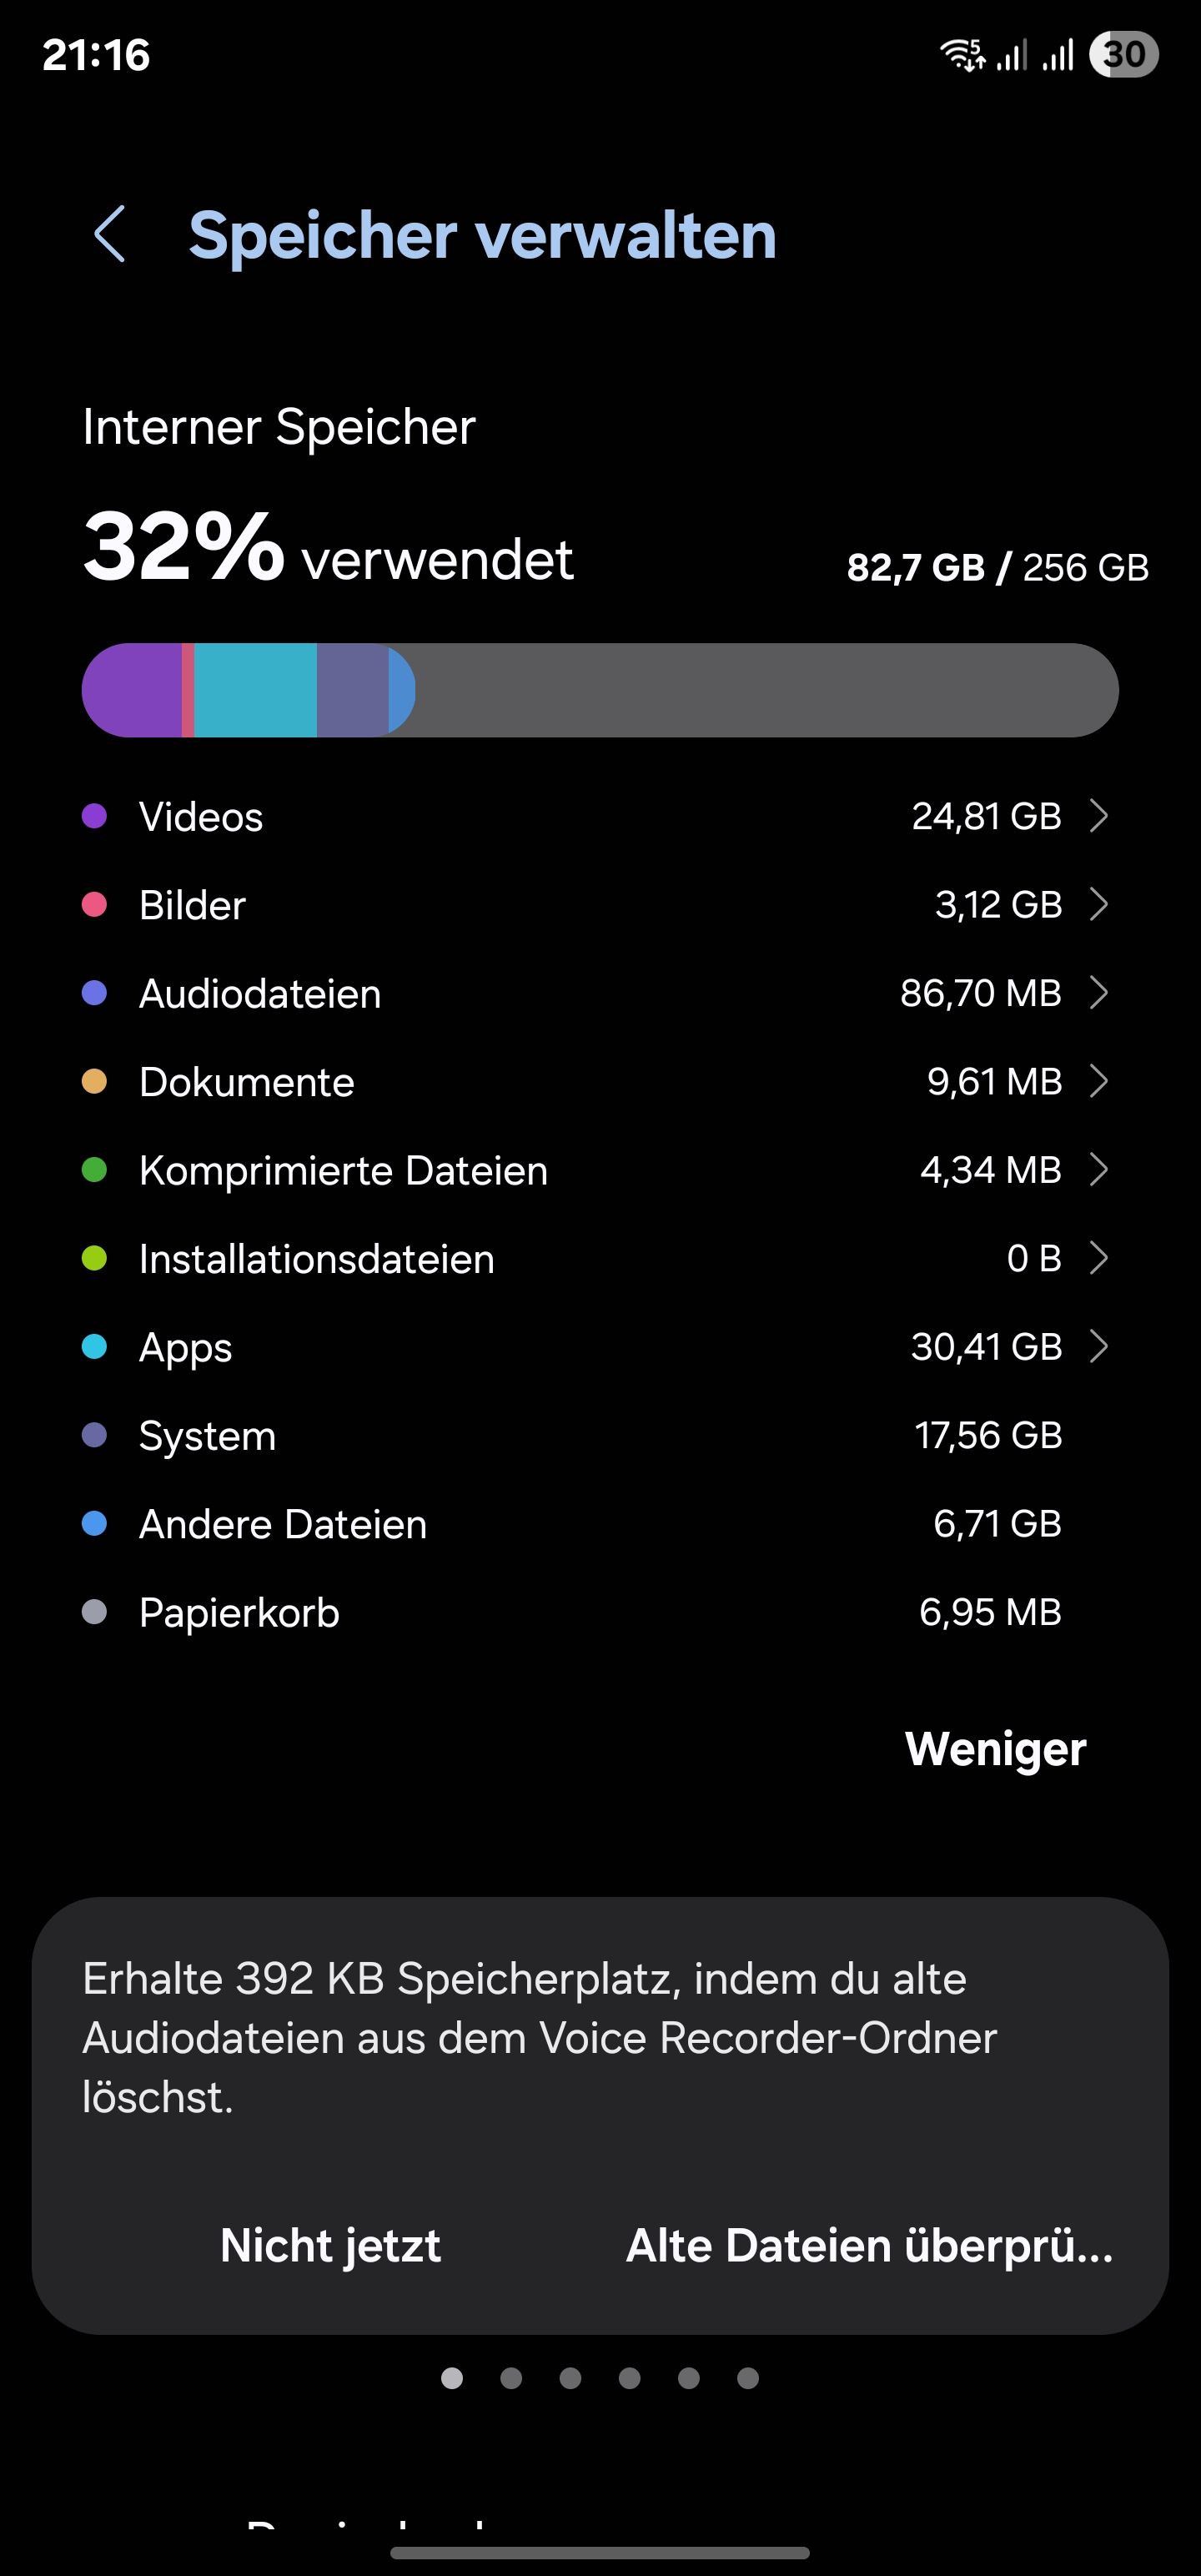Tap the orange Dokumente color dot

pyautogui.click(x=94, y=1081)
